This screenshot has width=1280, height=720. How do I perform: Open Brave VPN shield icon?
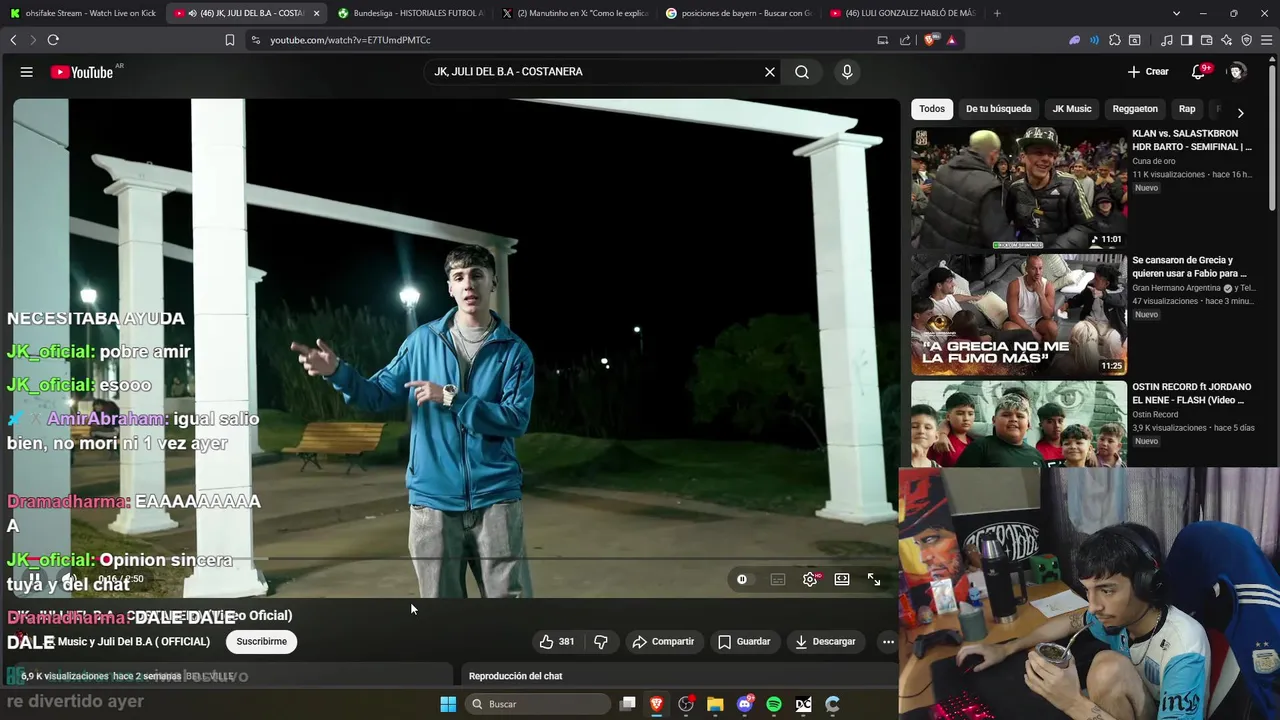pyautogui.click(x=1246, y=40)
